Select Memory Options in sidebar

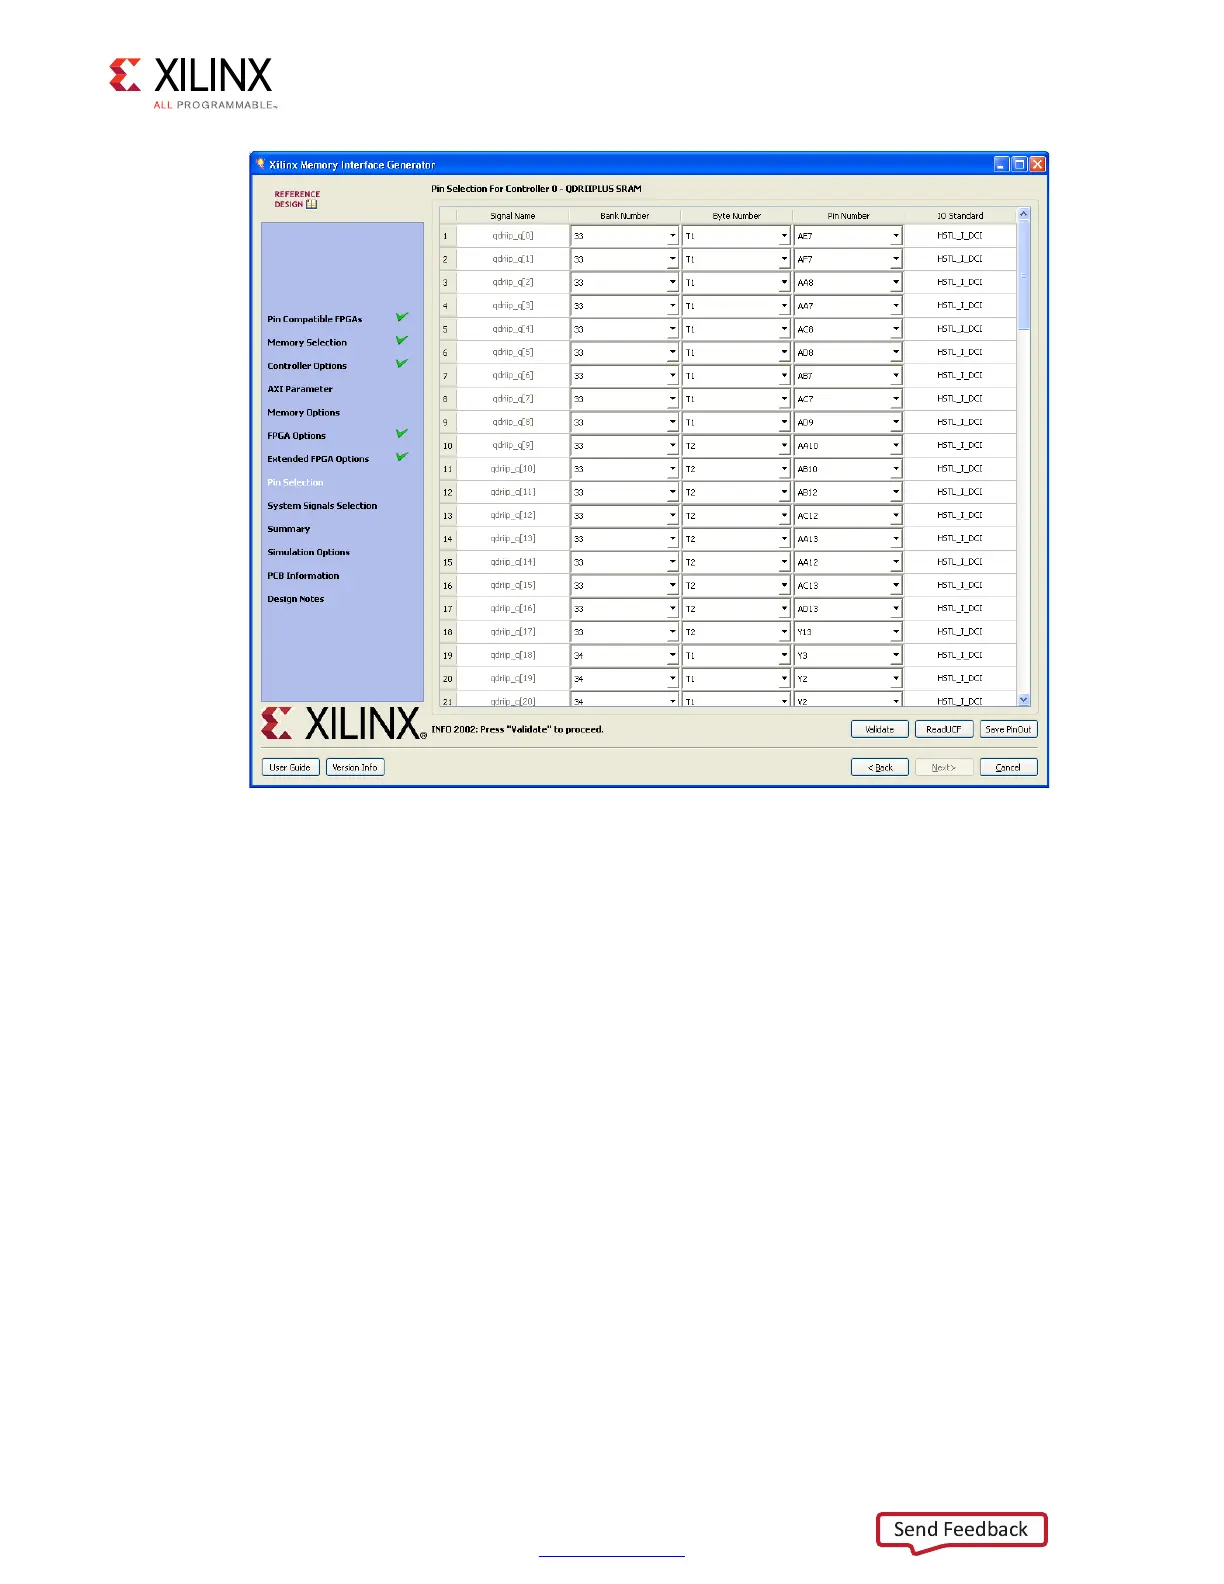(303, 412)
